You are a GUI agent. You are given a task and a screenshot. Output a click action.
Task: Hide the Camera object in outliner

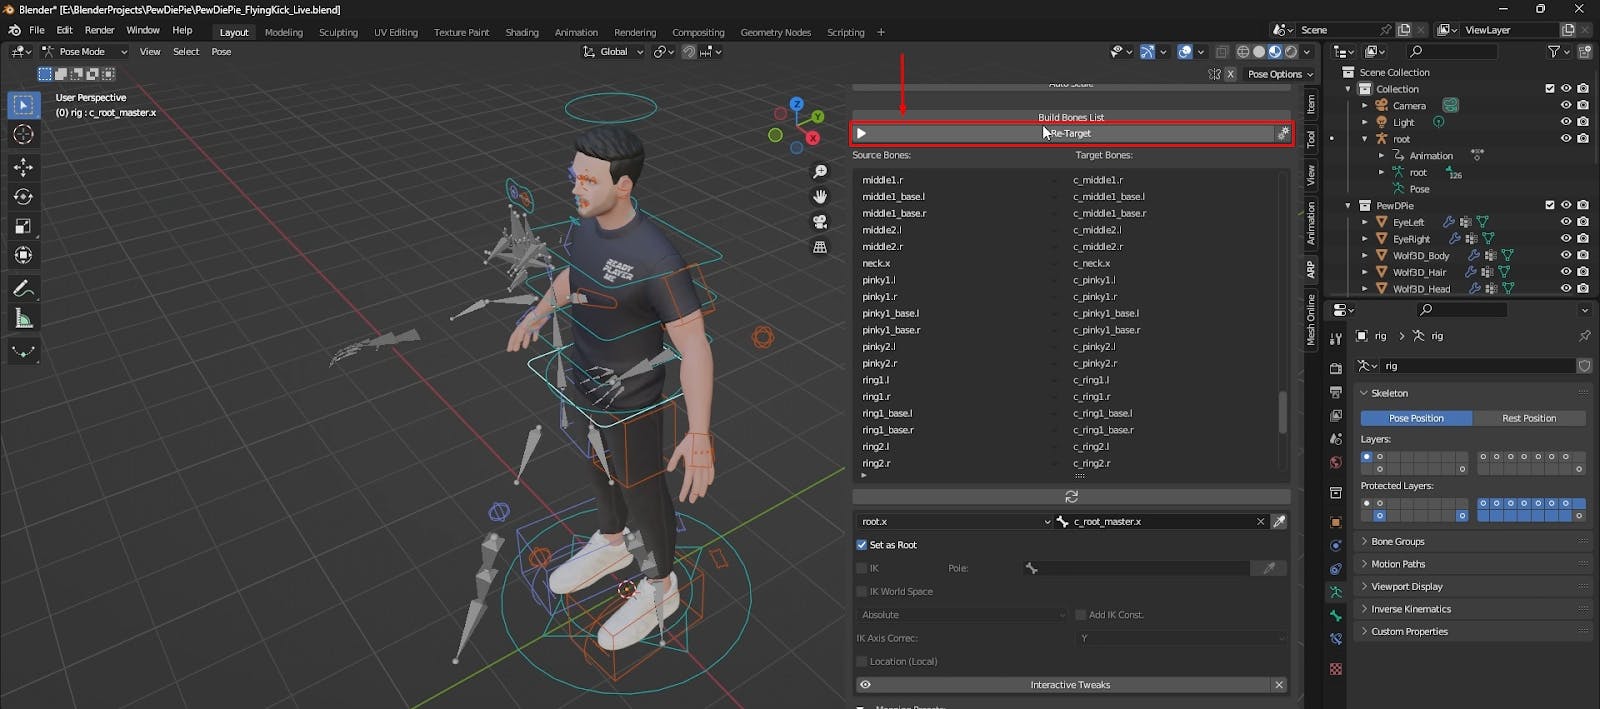[x=1566, y=105]
